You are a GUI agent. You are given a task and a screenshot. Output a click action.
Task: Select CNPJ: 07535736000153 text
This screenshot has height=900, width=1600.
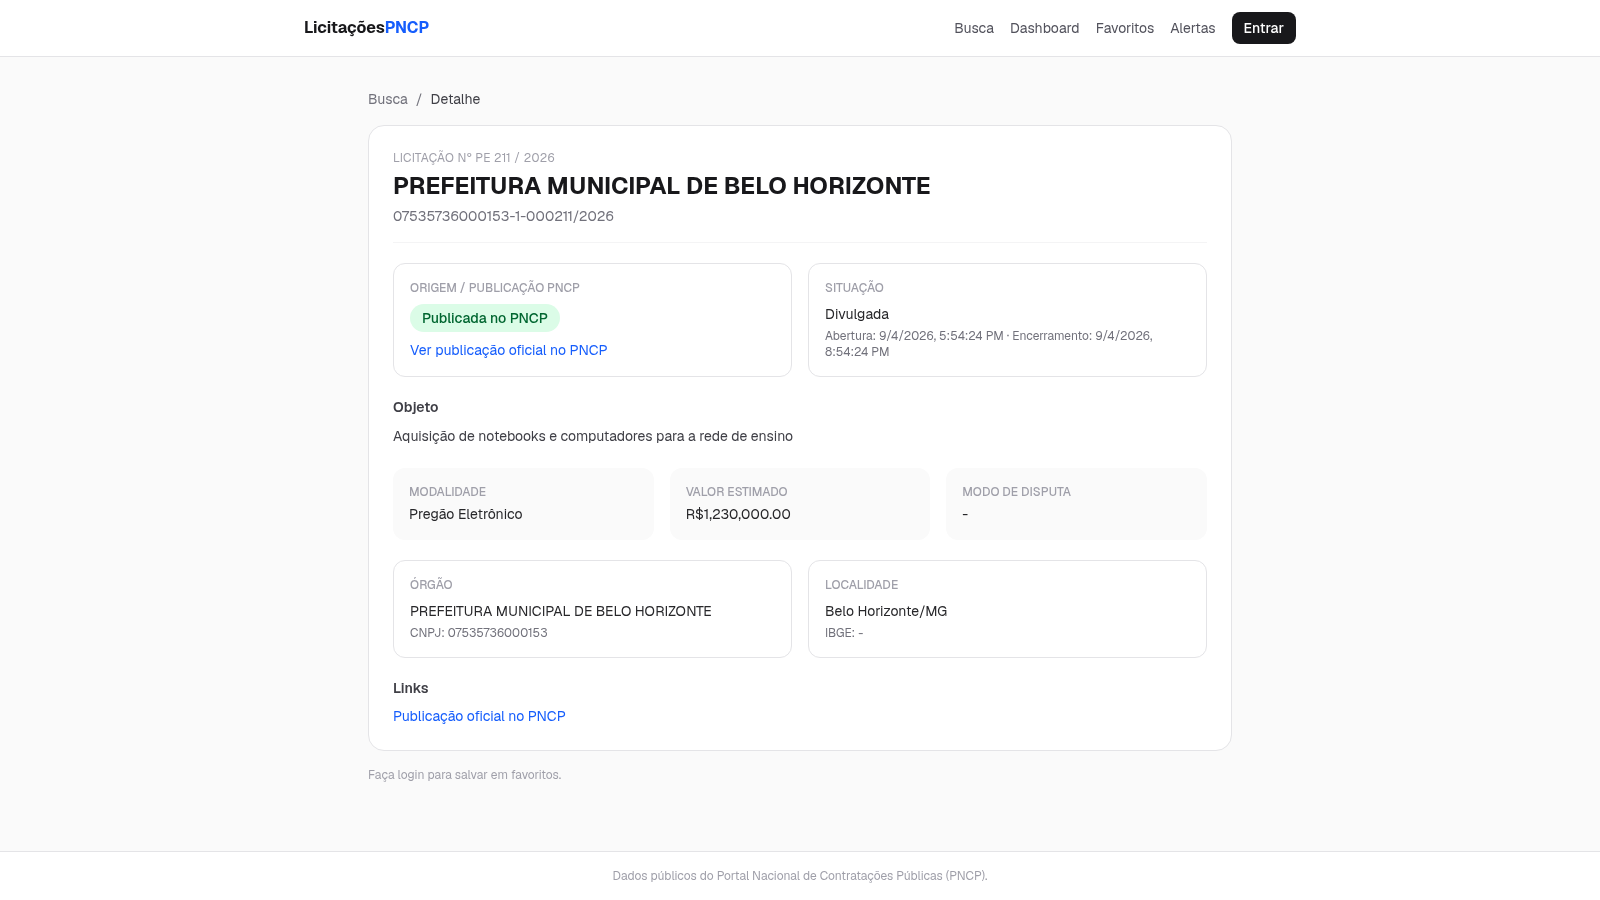479,633
